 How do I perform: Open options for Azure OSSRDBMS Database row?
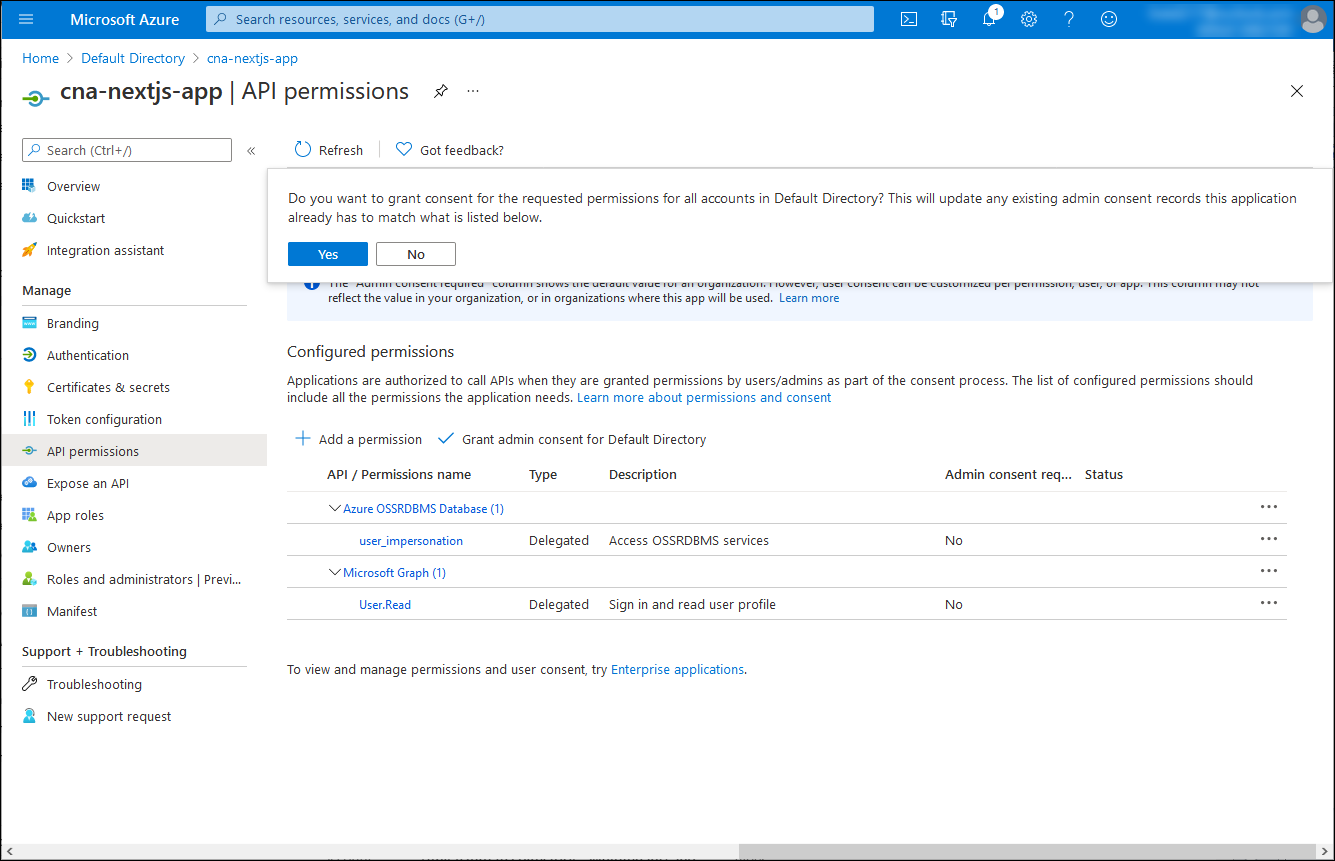click(1269, 507)
